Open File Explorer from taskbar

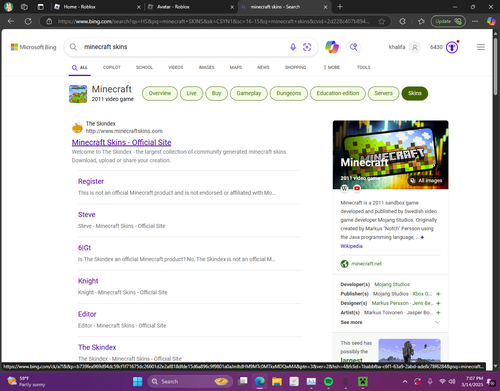277,381
